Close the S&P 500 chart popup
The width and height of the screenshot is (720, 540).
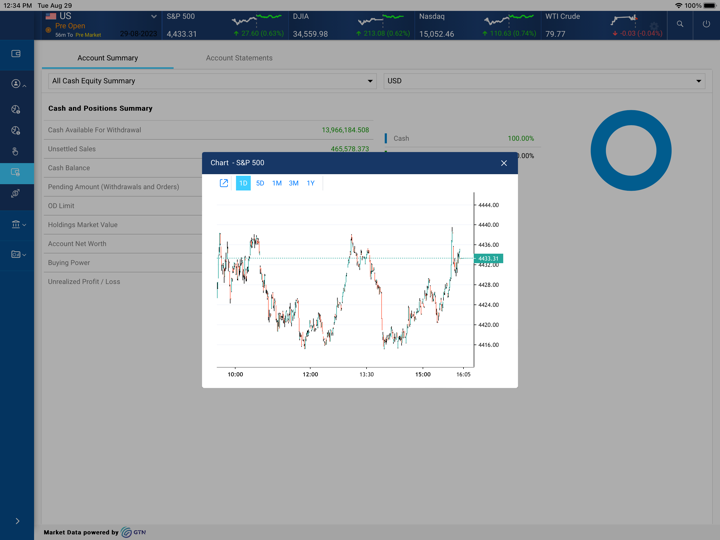[x=504, y=163]
